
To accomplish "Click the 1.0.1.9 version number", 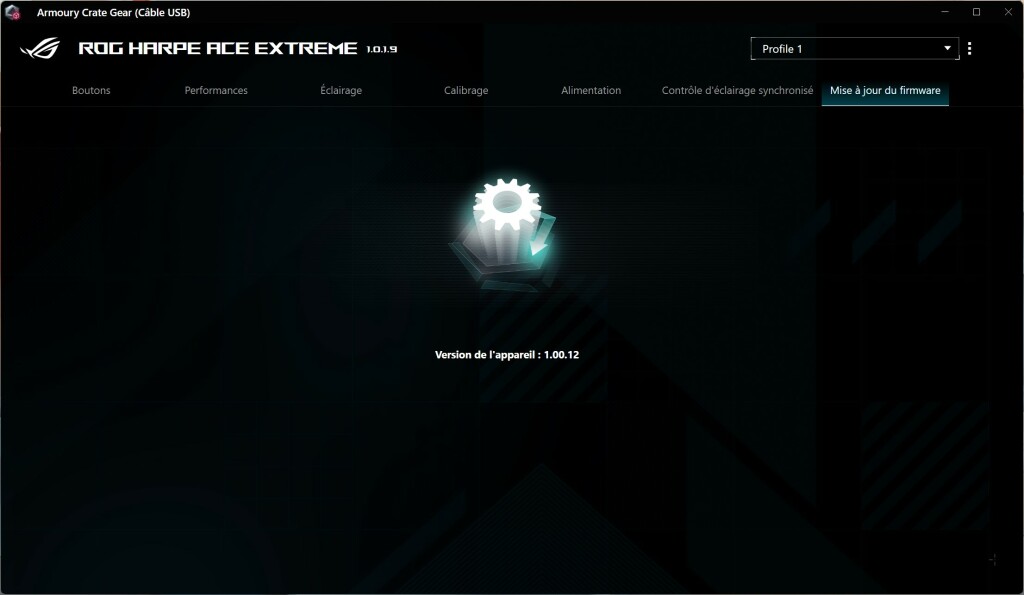I will point(381,49).
